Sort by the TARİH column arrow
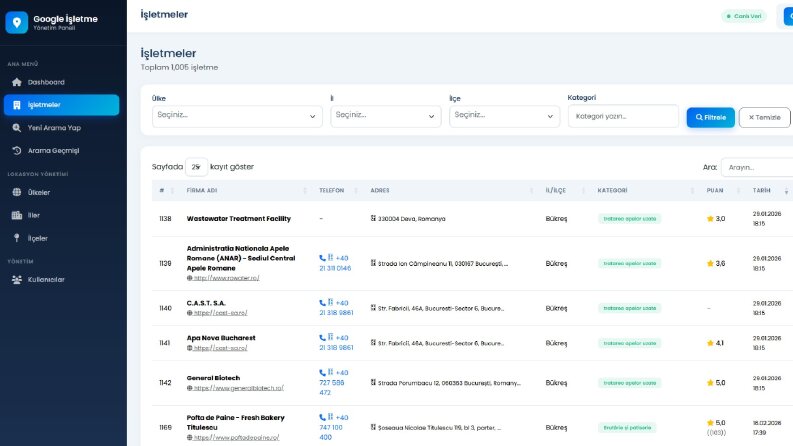Viewport: 793px width, 446px height. pyautogui.click(x=786, y=191)
